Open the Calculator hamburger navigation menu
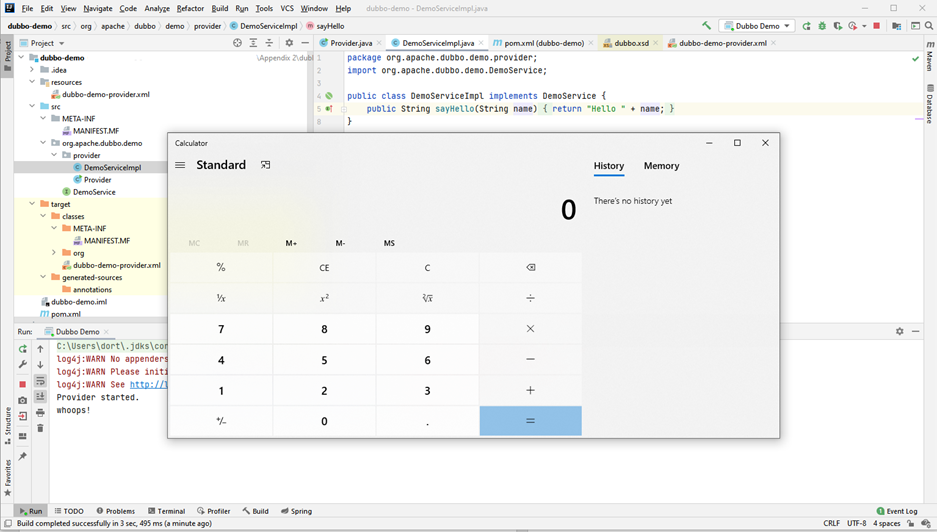937x532 pixels. coord(180,165)
